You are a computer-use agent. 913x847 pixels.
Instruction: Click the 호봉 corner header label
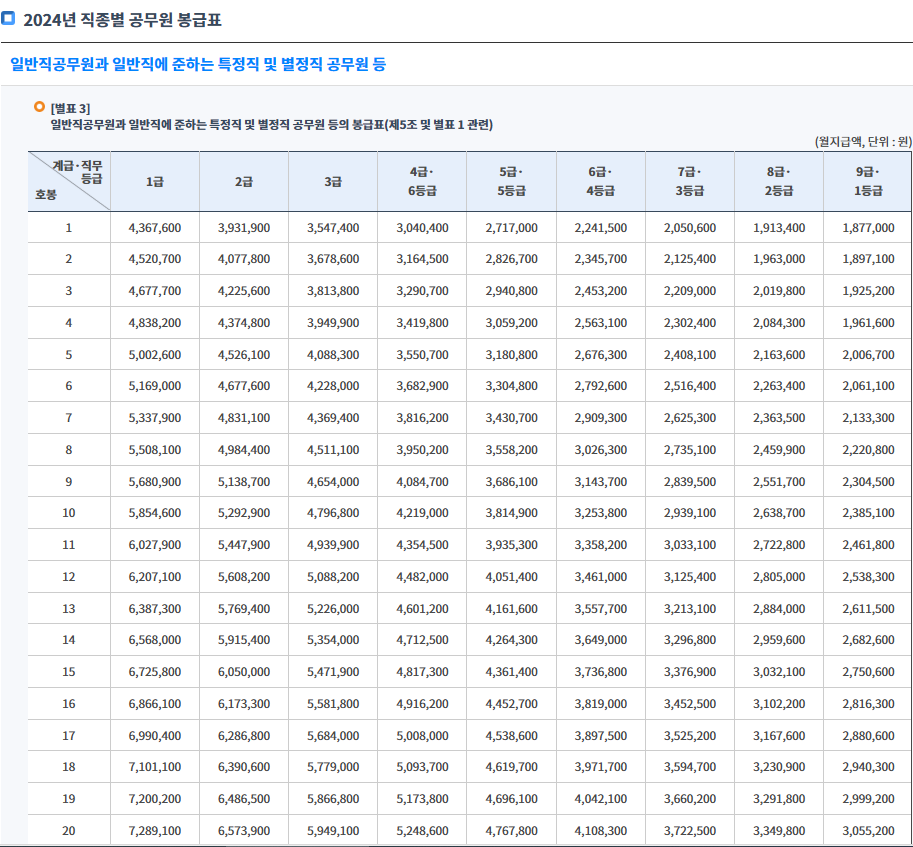(45, 195)
